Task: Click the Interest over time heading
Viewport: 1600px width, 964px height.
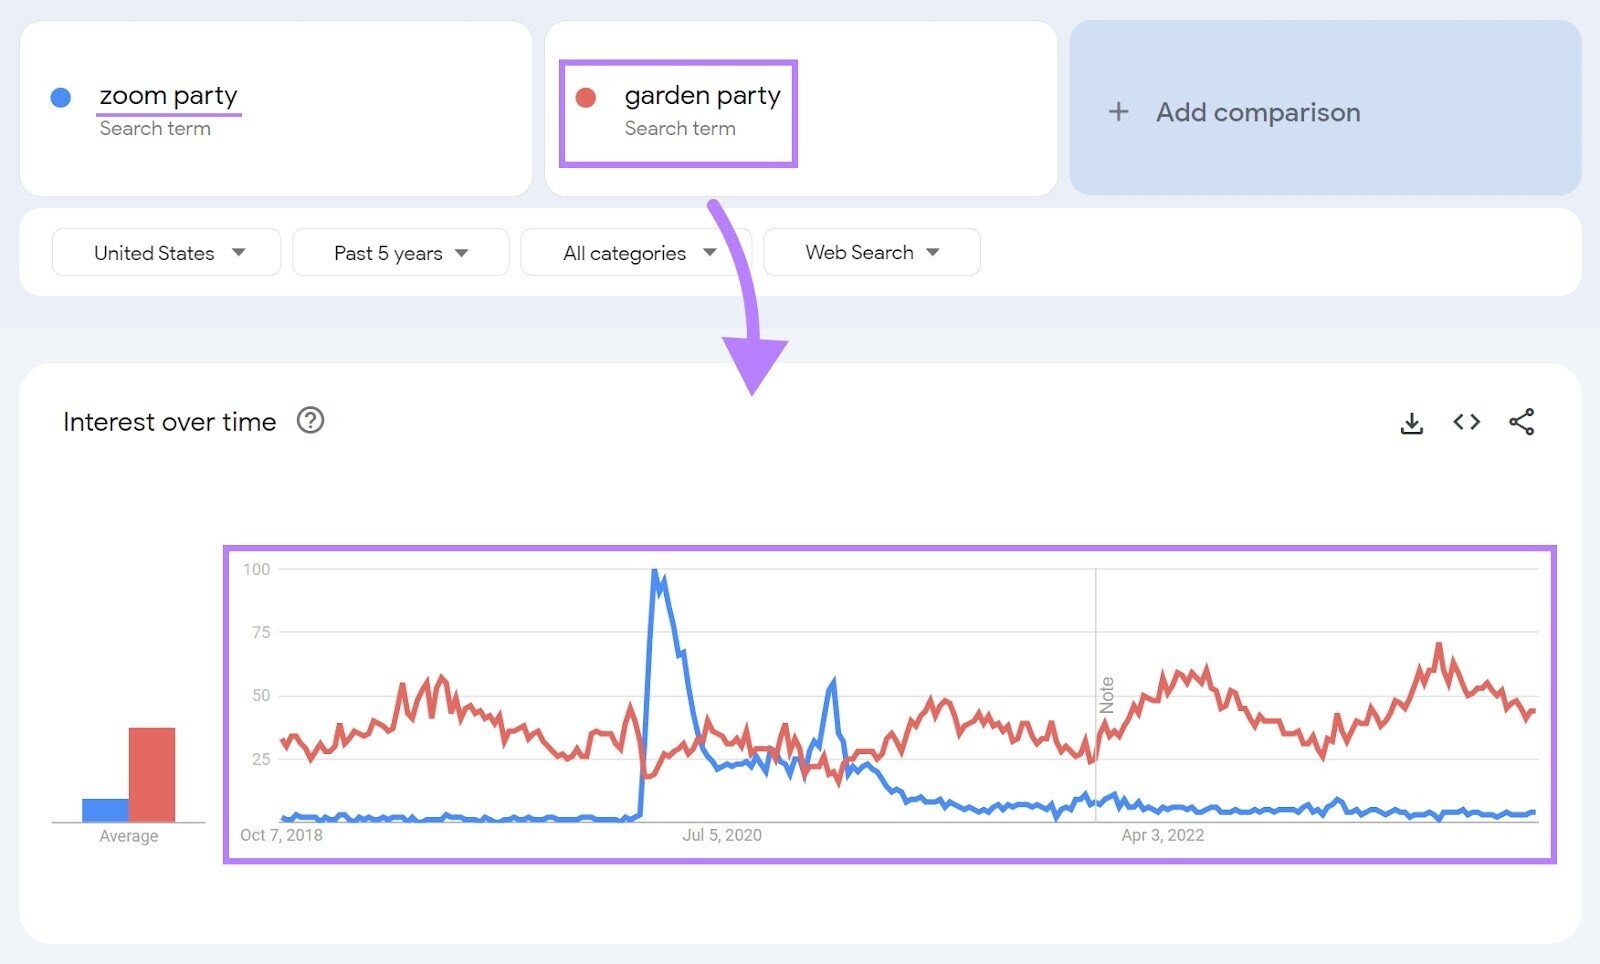Action: (169, 421)
